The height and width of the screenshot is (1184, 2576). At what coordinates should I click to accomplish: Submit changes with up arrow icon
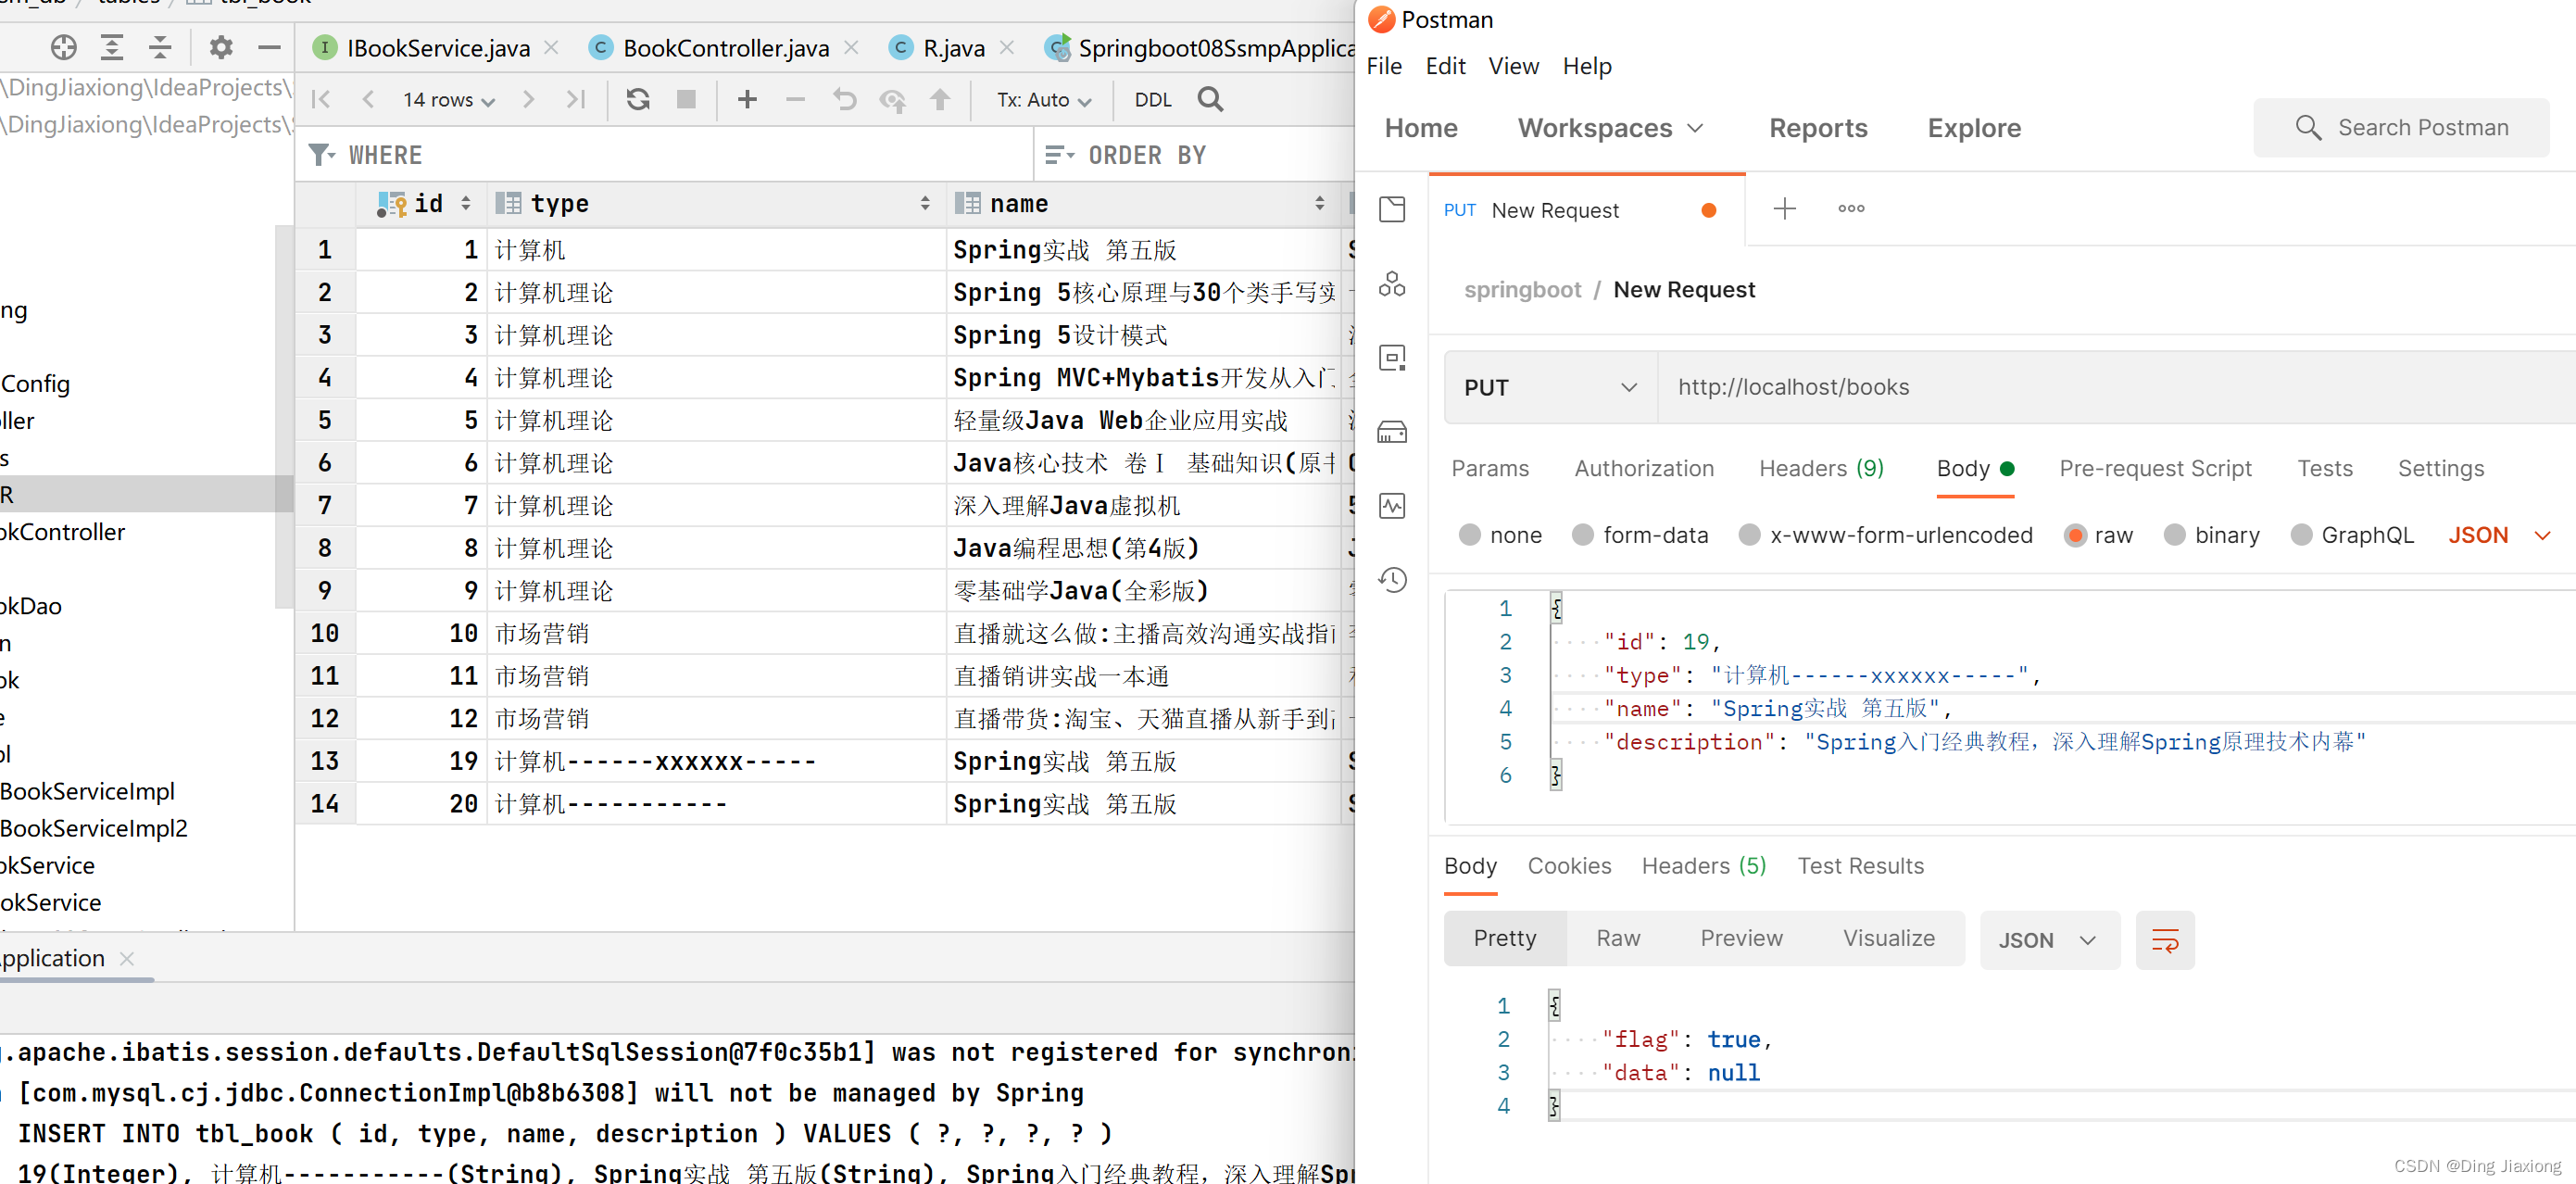[940, 99]
